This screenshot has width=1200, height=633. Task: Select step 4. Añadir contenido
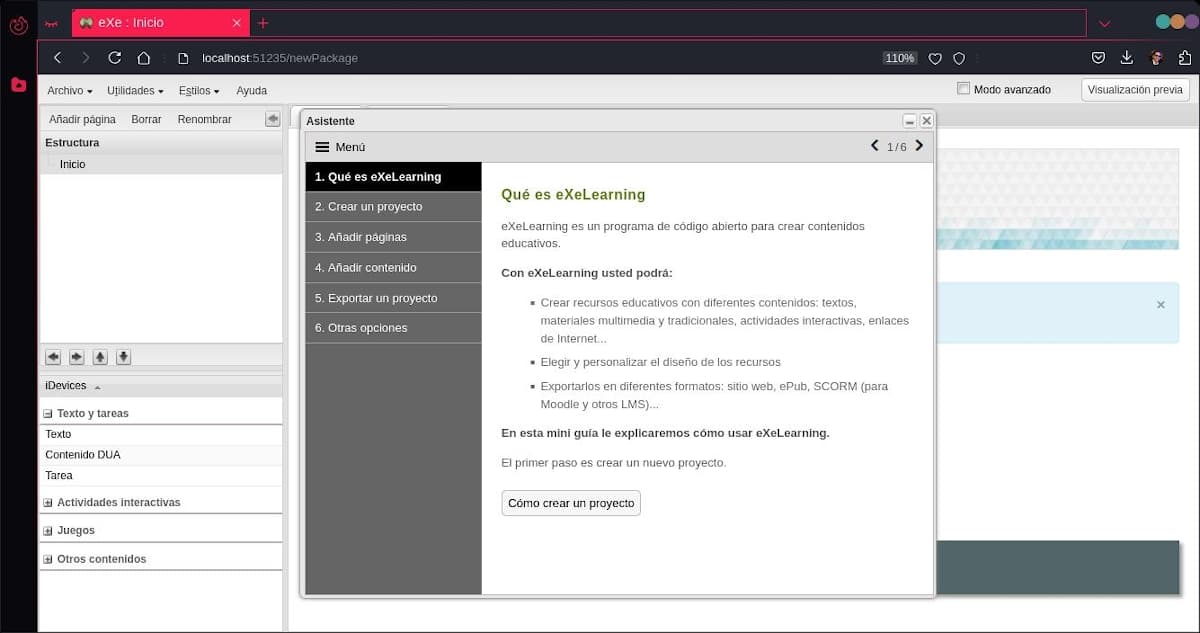393,268
